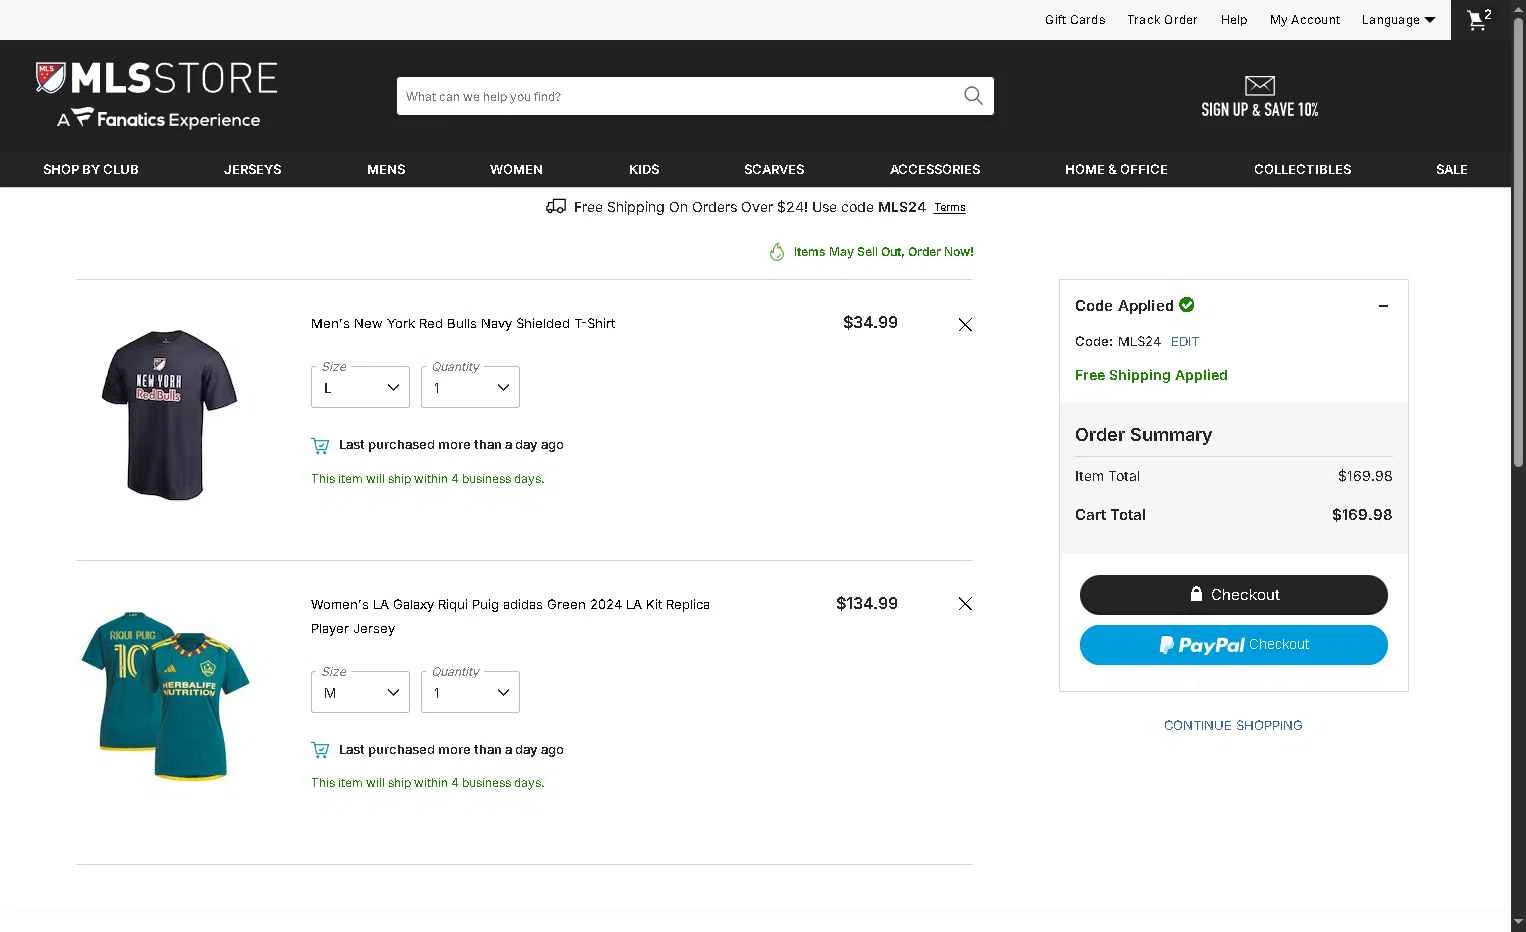This screenshot has width=1526, height=932.
Task: Open Red Bulls T-Shirt product image
Action: tap(169, 414)
